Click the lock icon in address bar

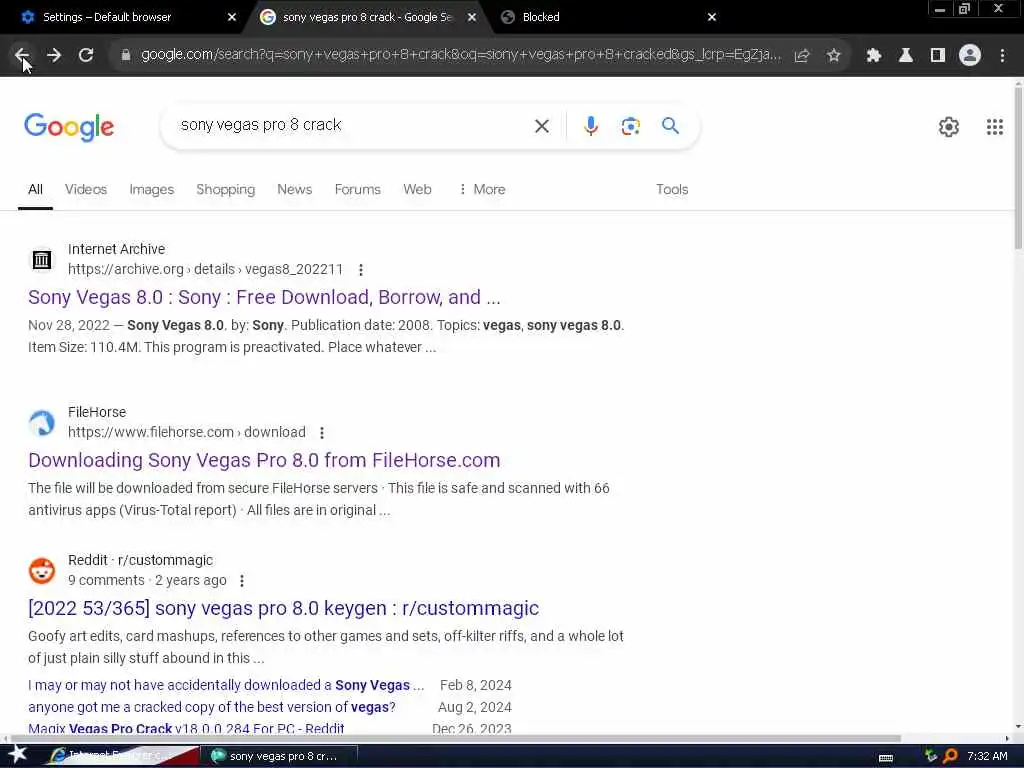tap(125, 56)
